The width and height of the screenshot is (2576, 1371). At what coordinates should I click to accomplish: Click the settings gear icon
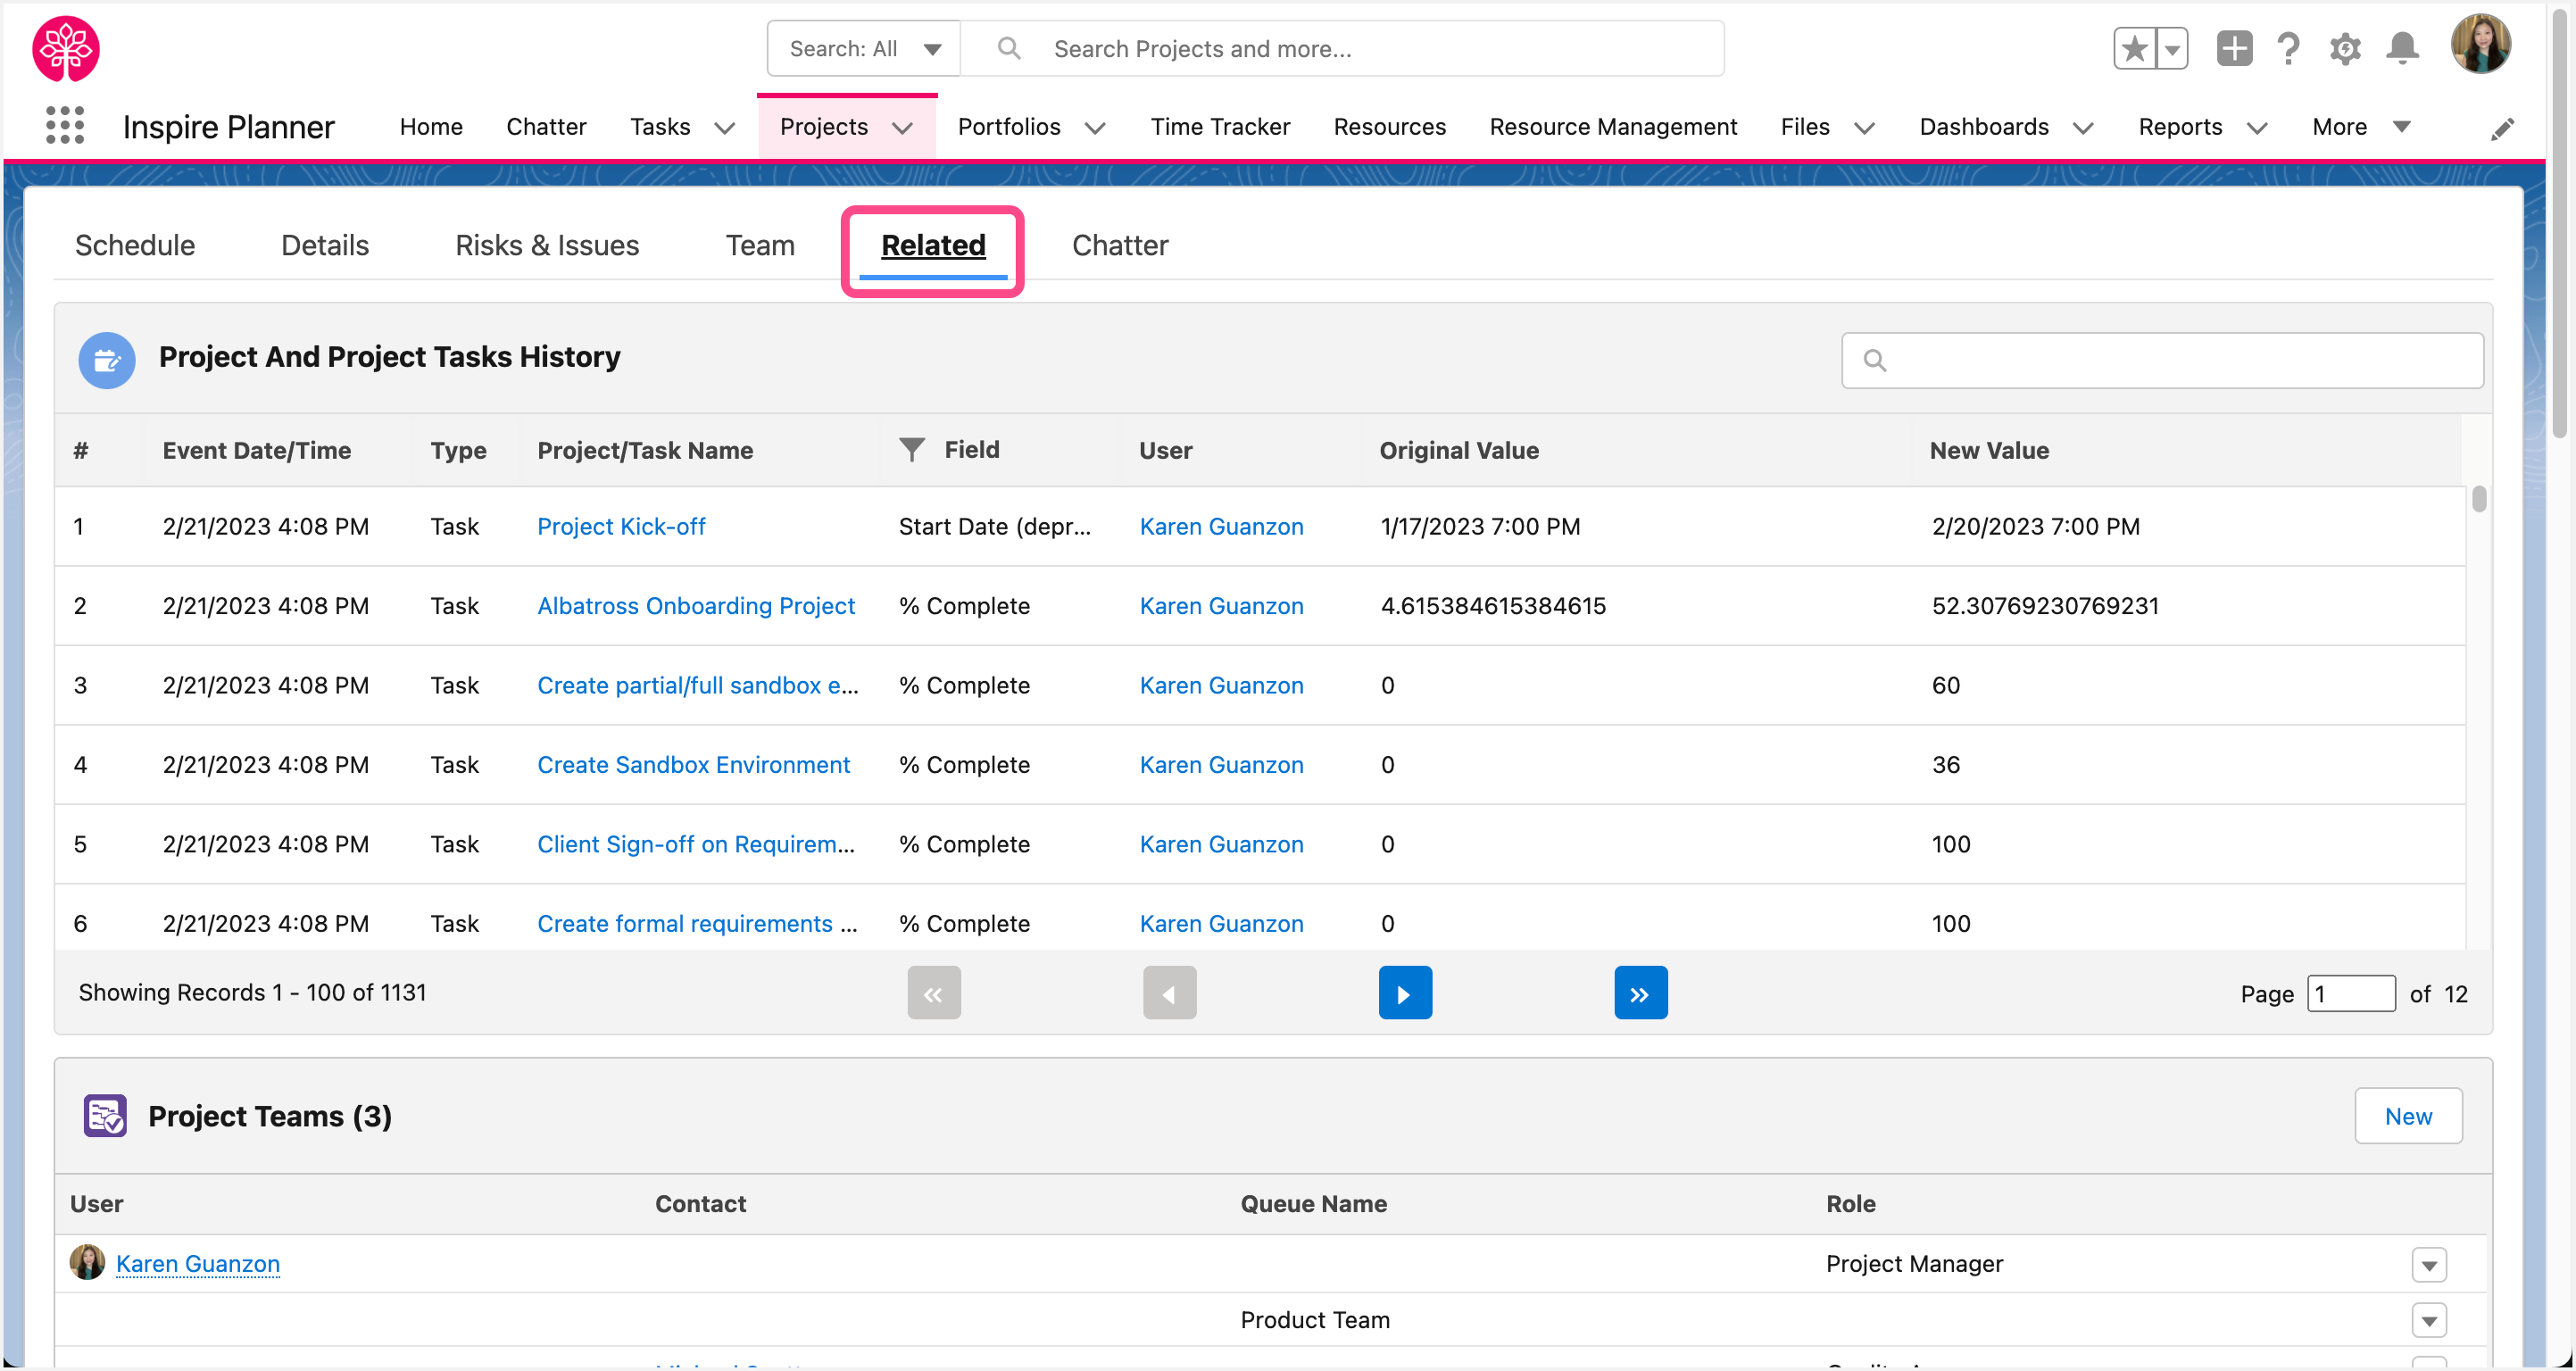click(x=2347, y=47)
